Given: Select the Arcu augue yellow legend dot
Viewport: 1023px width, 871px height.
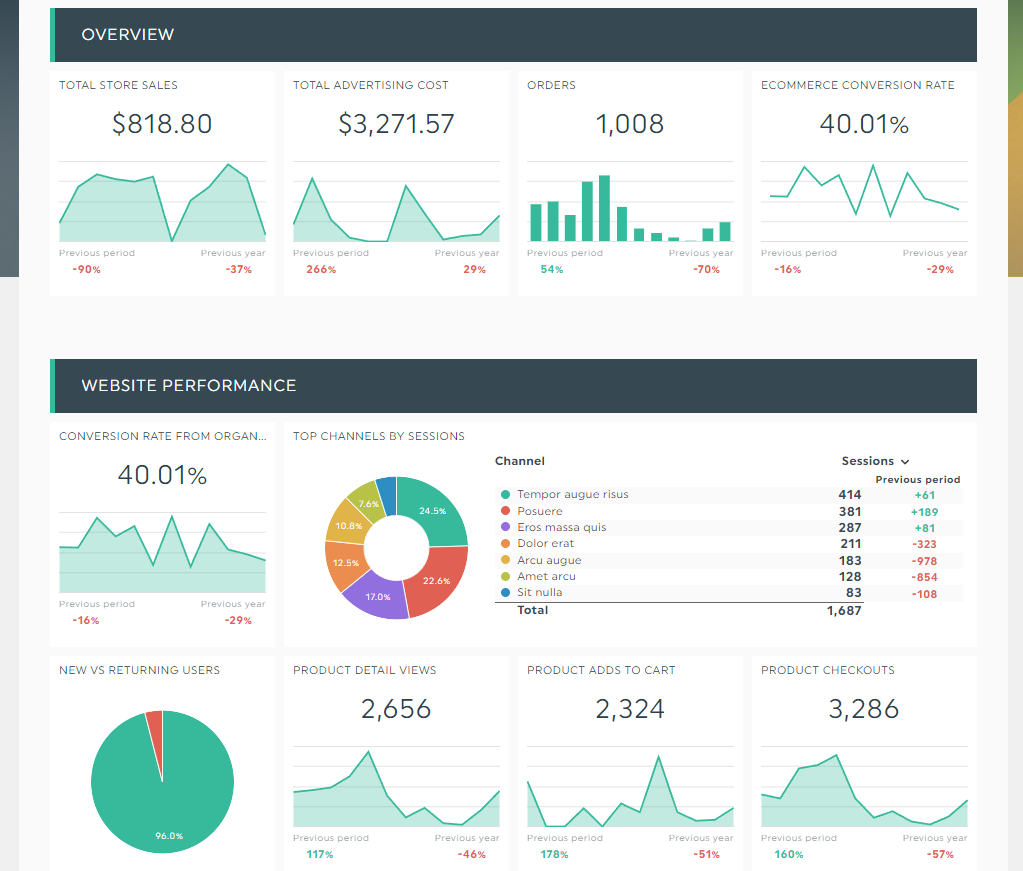Looking at the screenshot, I should [505, 560].
